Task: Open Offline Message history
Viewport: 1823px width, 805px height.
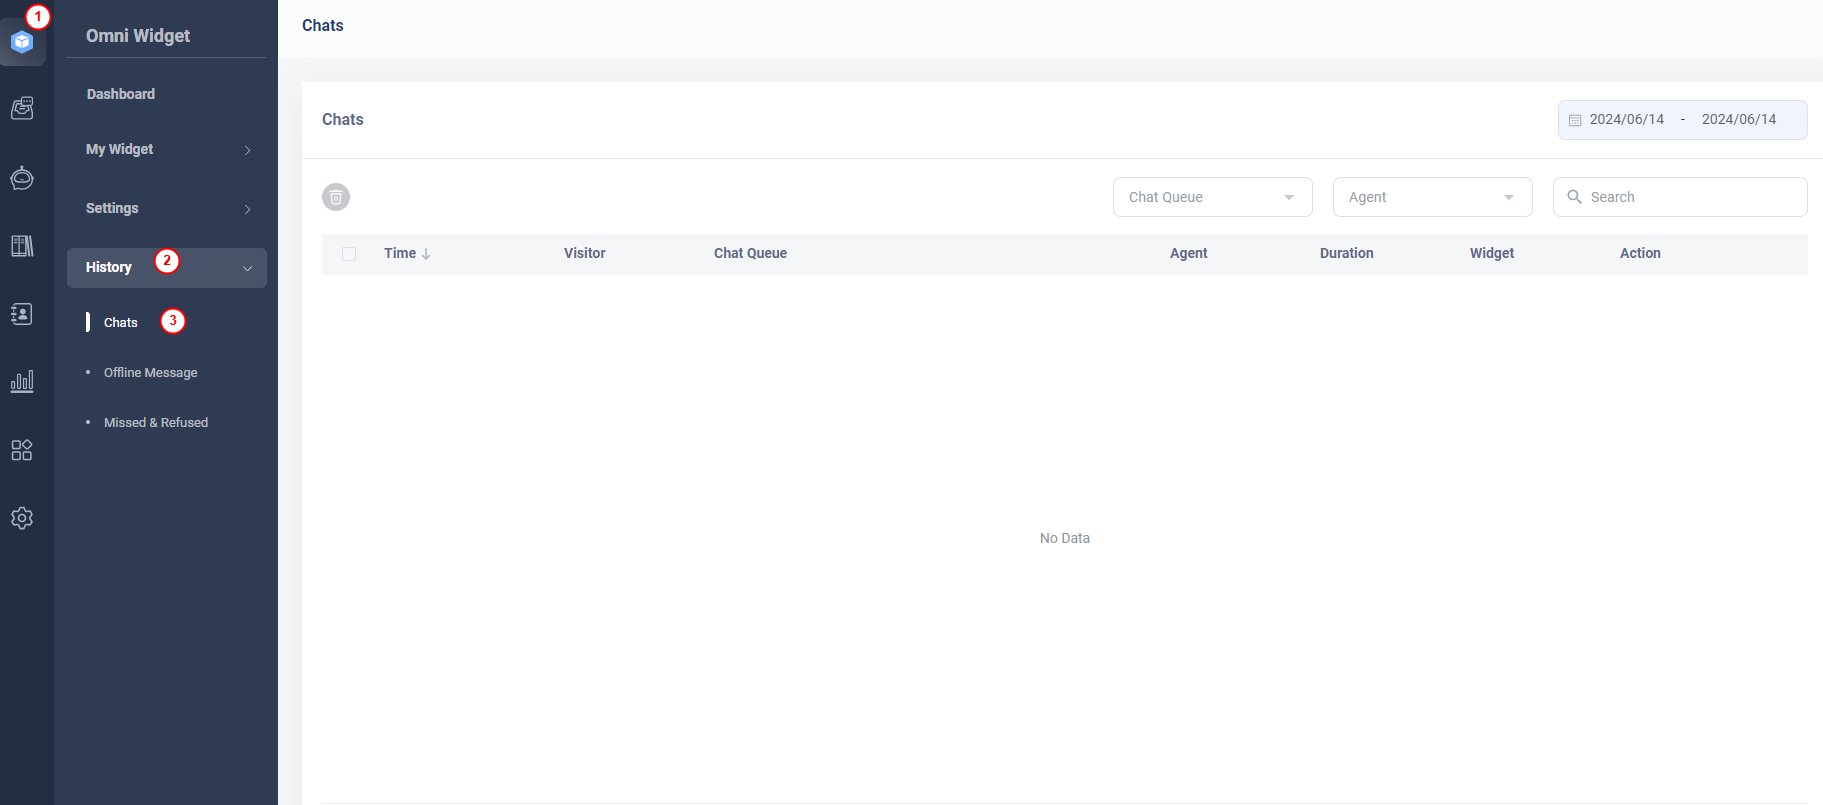Action: click(x=151, y=372)
